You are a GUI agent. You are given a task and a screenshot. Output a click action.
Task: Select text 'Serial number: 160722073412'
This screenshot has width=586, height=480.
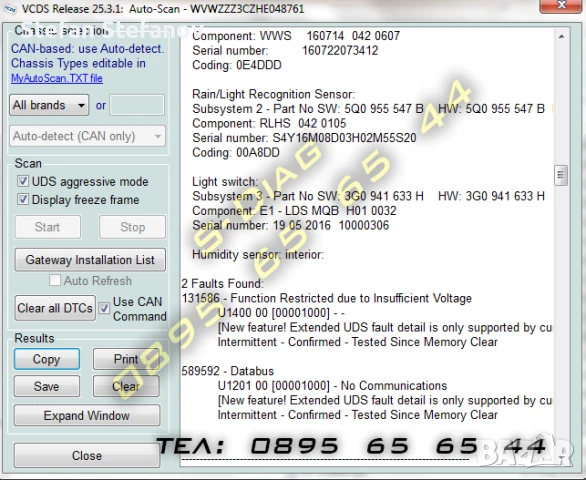[285, 50]
